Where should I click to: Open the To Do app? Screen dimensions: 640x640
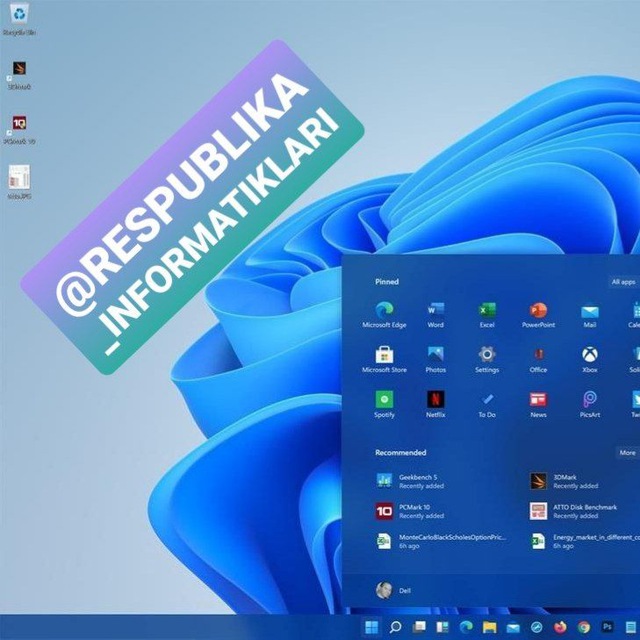(x=487, y=404)
